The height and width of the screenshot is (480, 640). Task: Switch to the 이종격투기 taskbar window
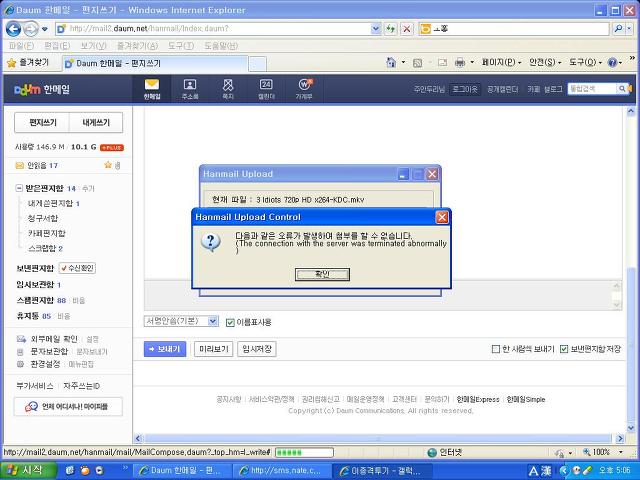383,471
